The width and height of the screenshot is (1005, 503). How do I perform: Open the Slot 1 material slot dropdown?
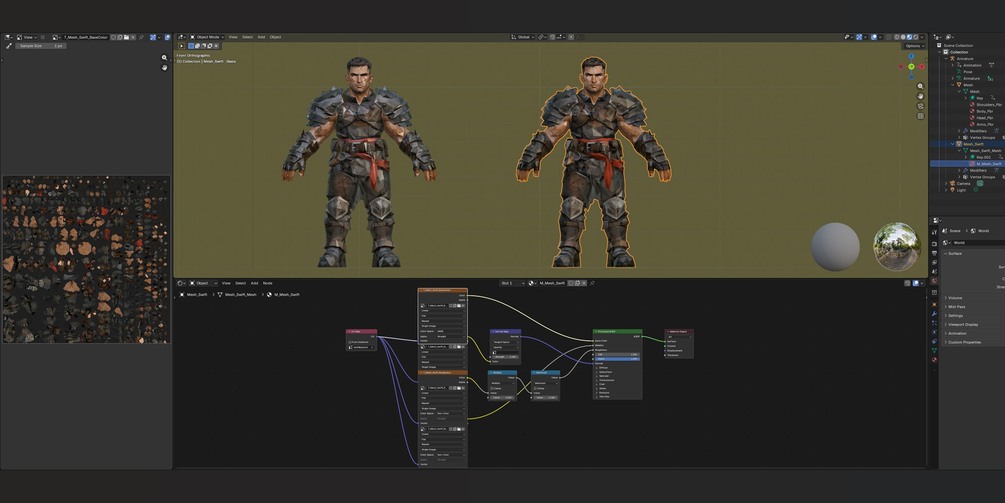tap(512, 283)
